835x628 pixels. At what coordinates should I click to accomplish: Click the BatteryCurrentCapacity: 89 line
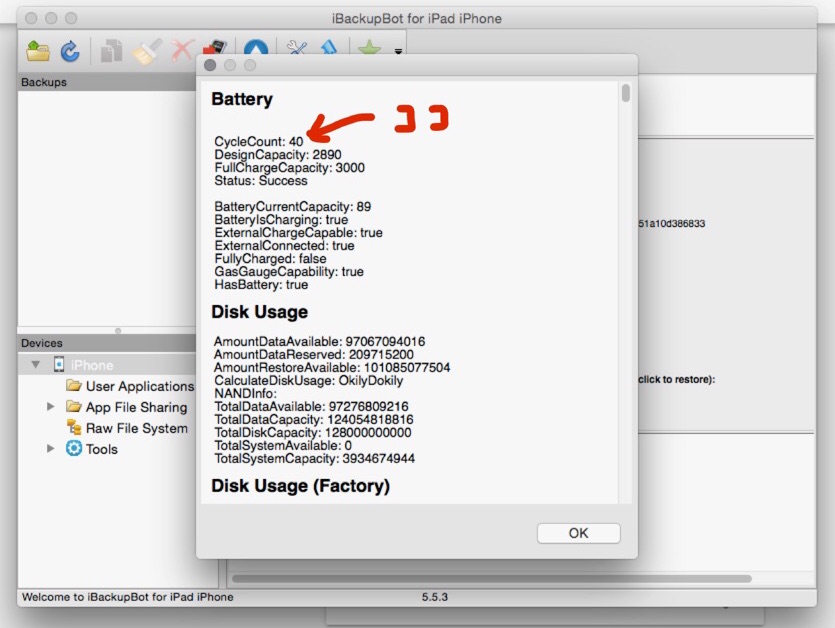click(293, 207)
